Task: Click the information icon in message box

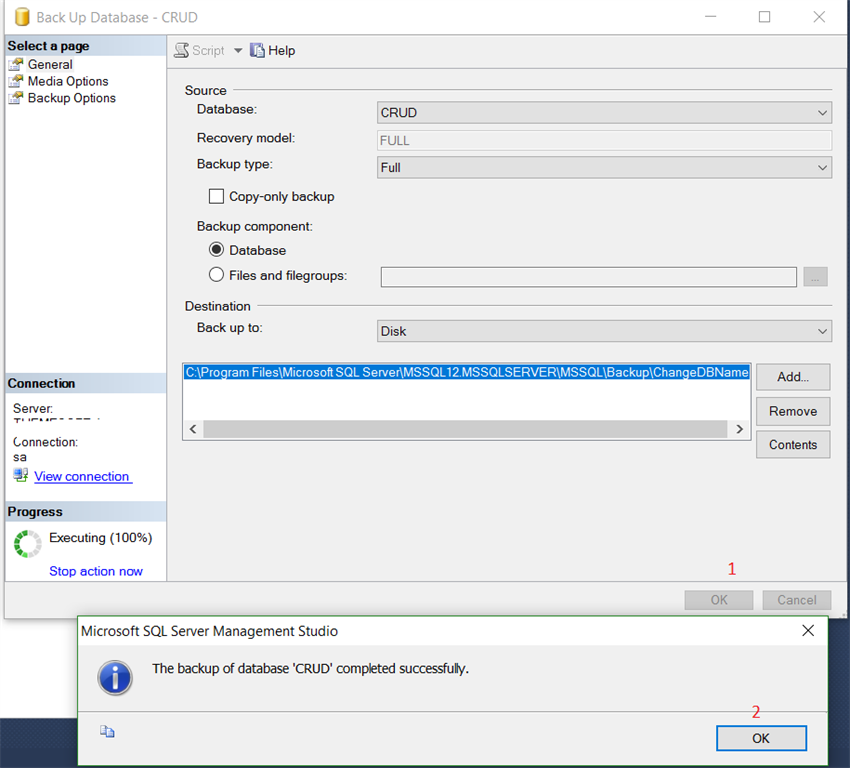Action: click(x=115, y=677)
